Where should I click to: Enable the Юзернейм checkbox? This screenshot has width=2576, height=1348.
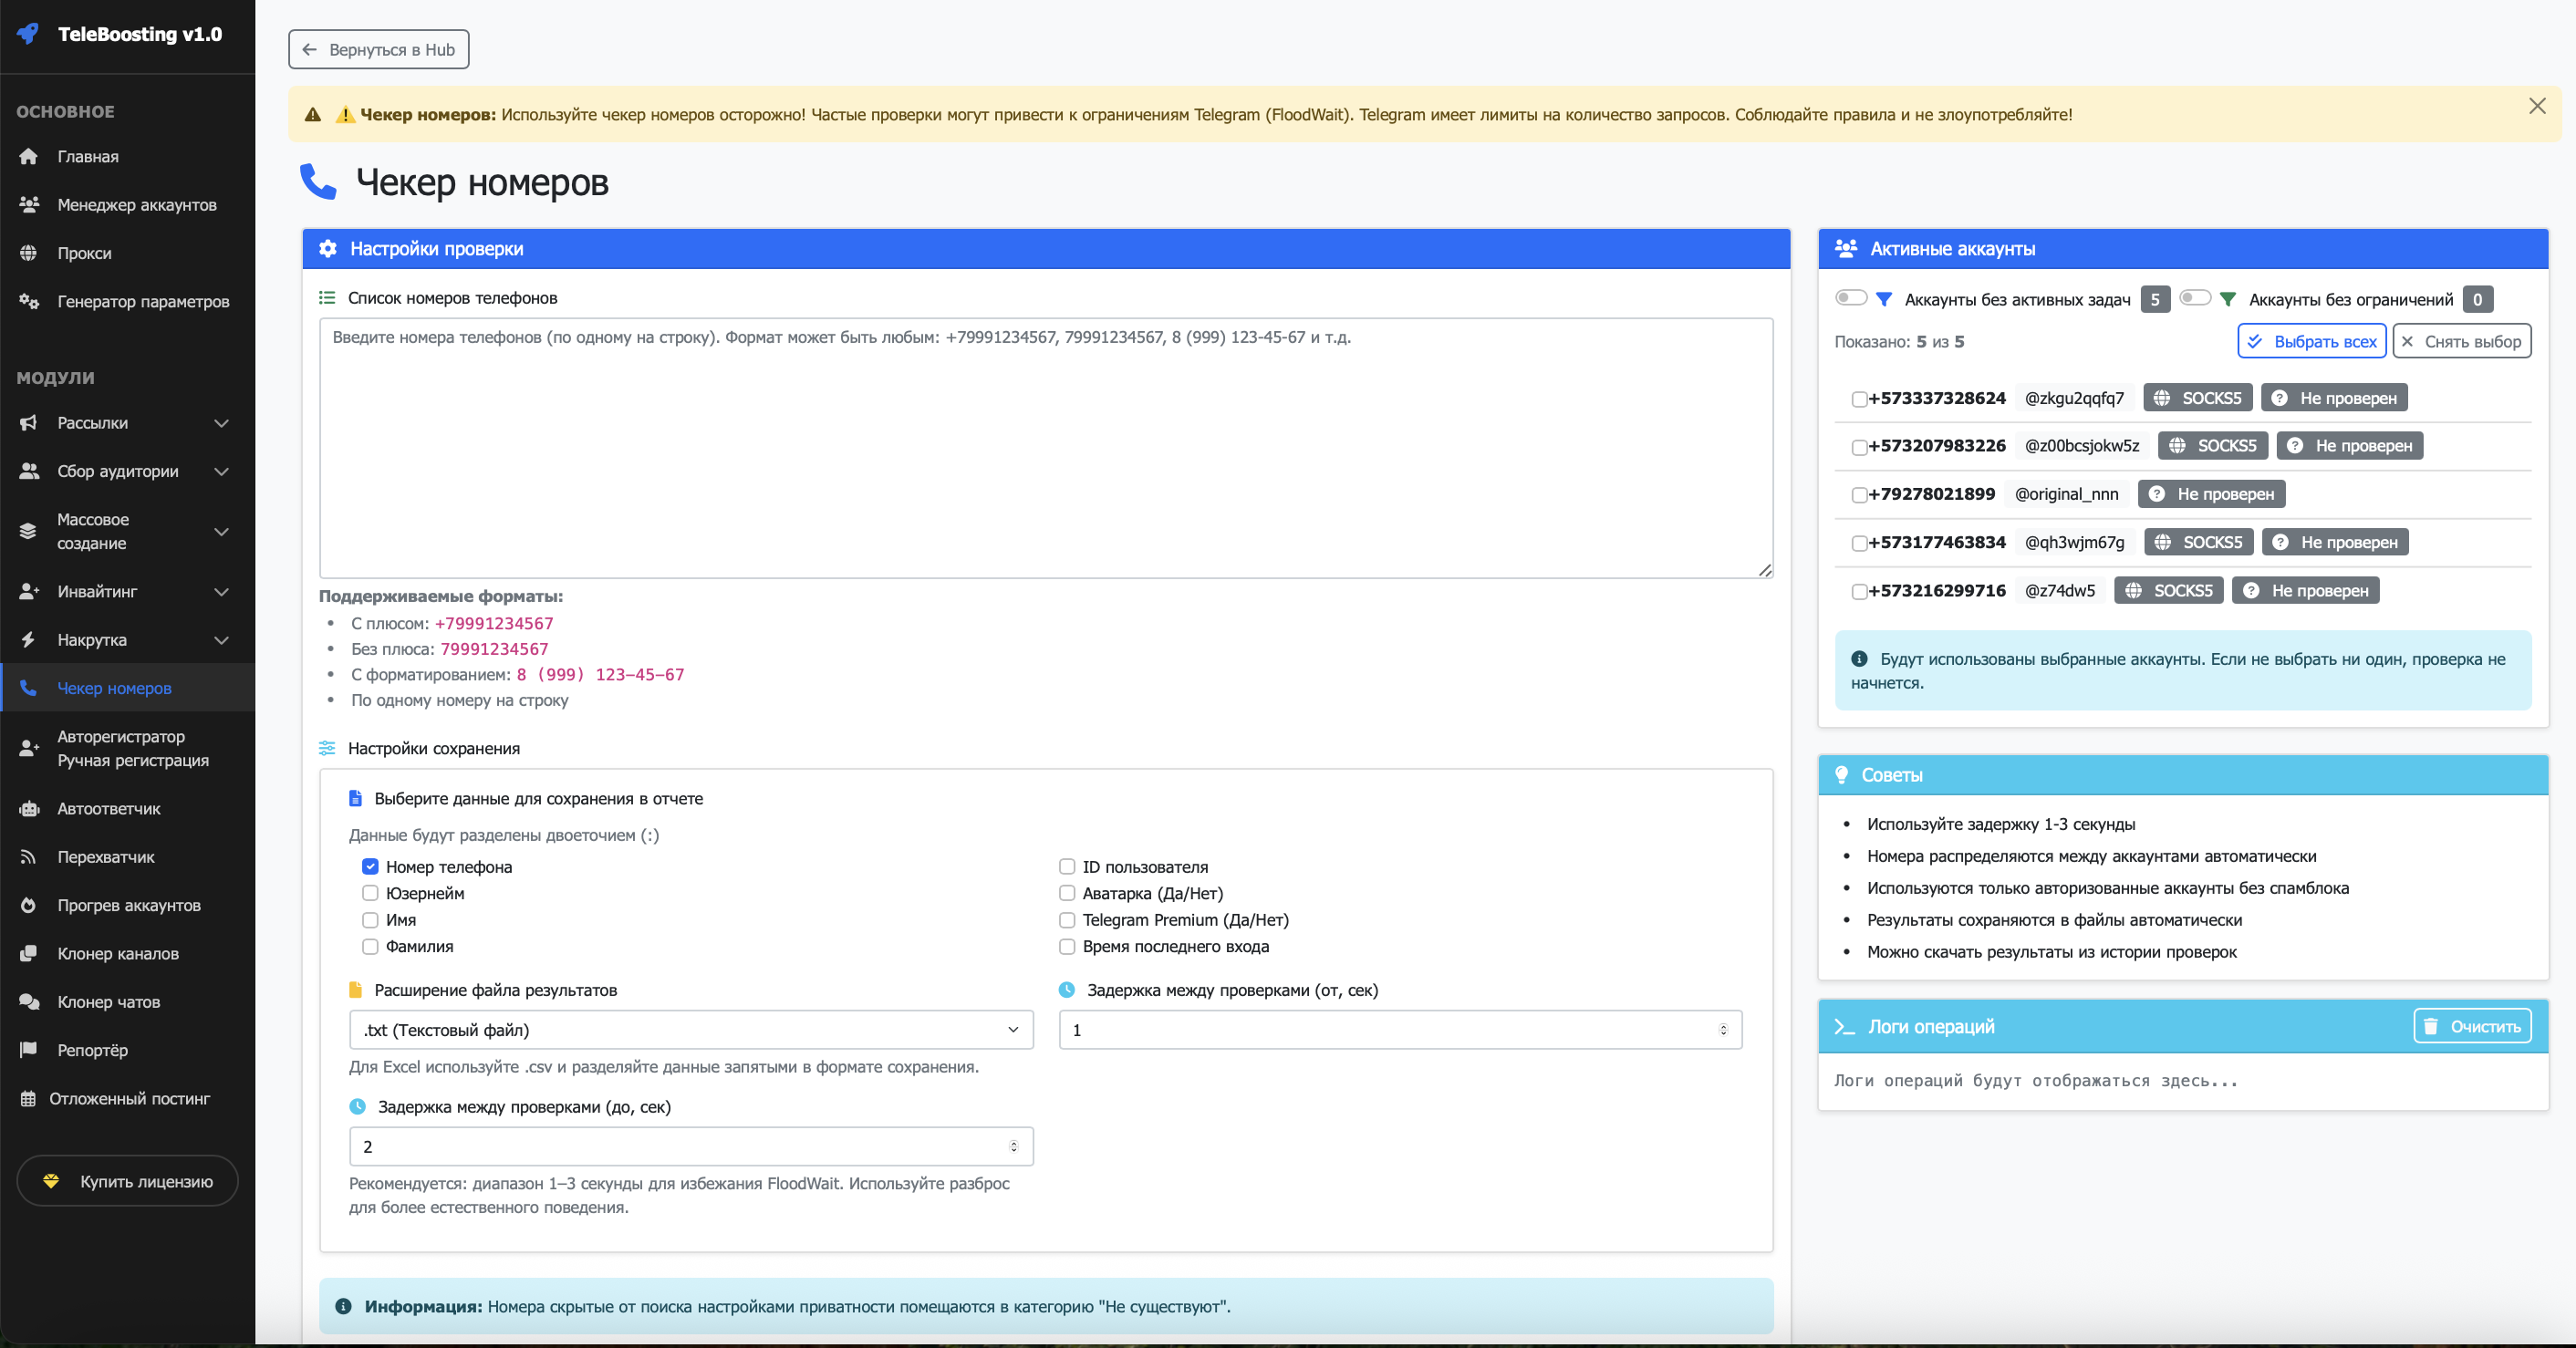tap(370, 893)
